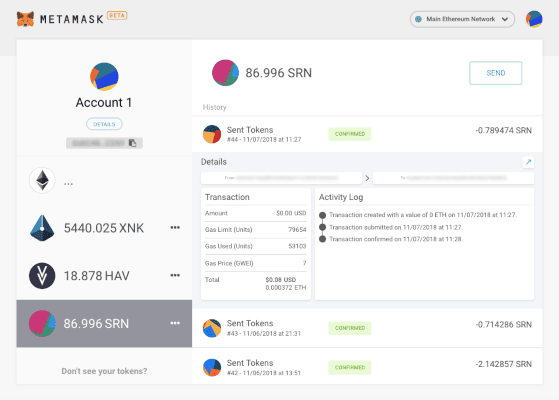Open the options menu for 18.878 HAV

coord(175,275)
